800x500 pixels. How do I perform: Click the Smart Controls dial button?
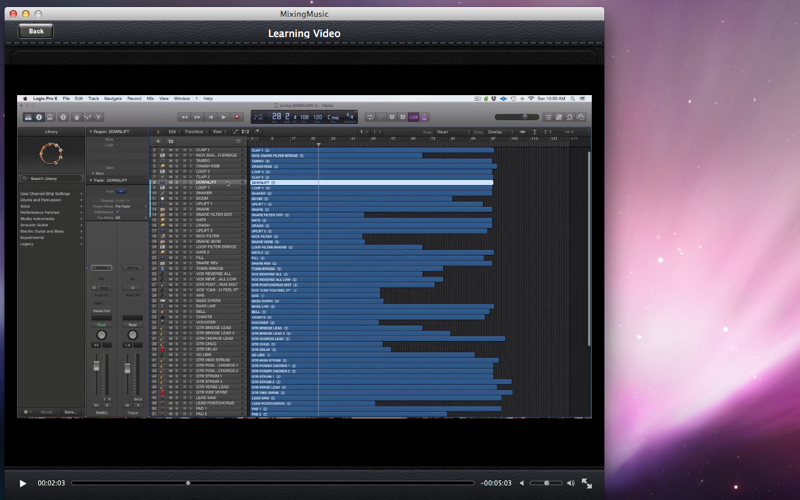click(x=77, y=117)
